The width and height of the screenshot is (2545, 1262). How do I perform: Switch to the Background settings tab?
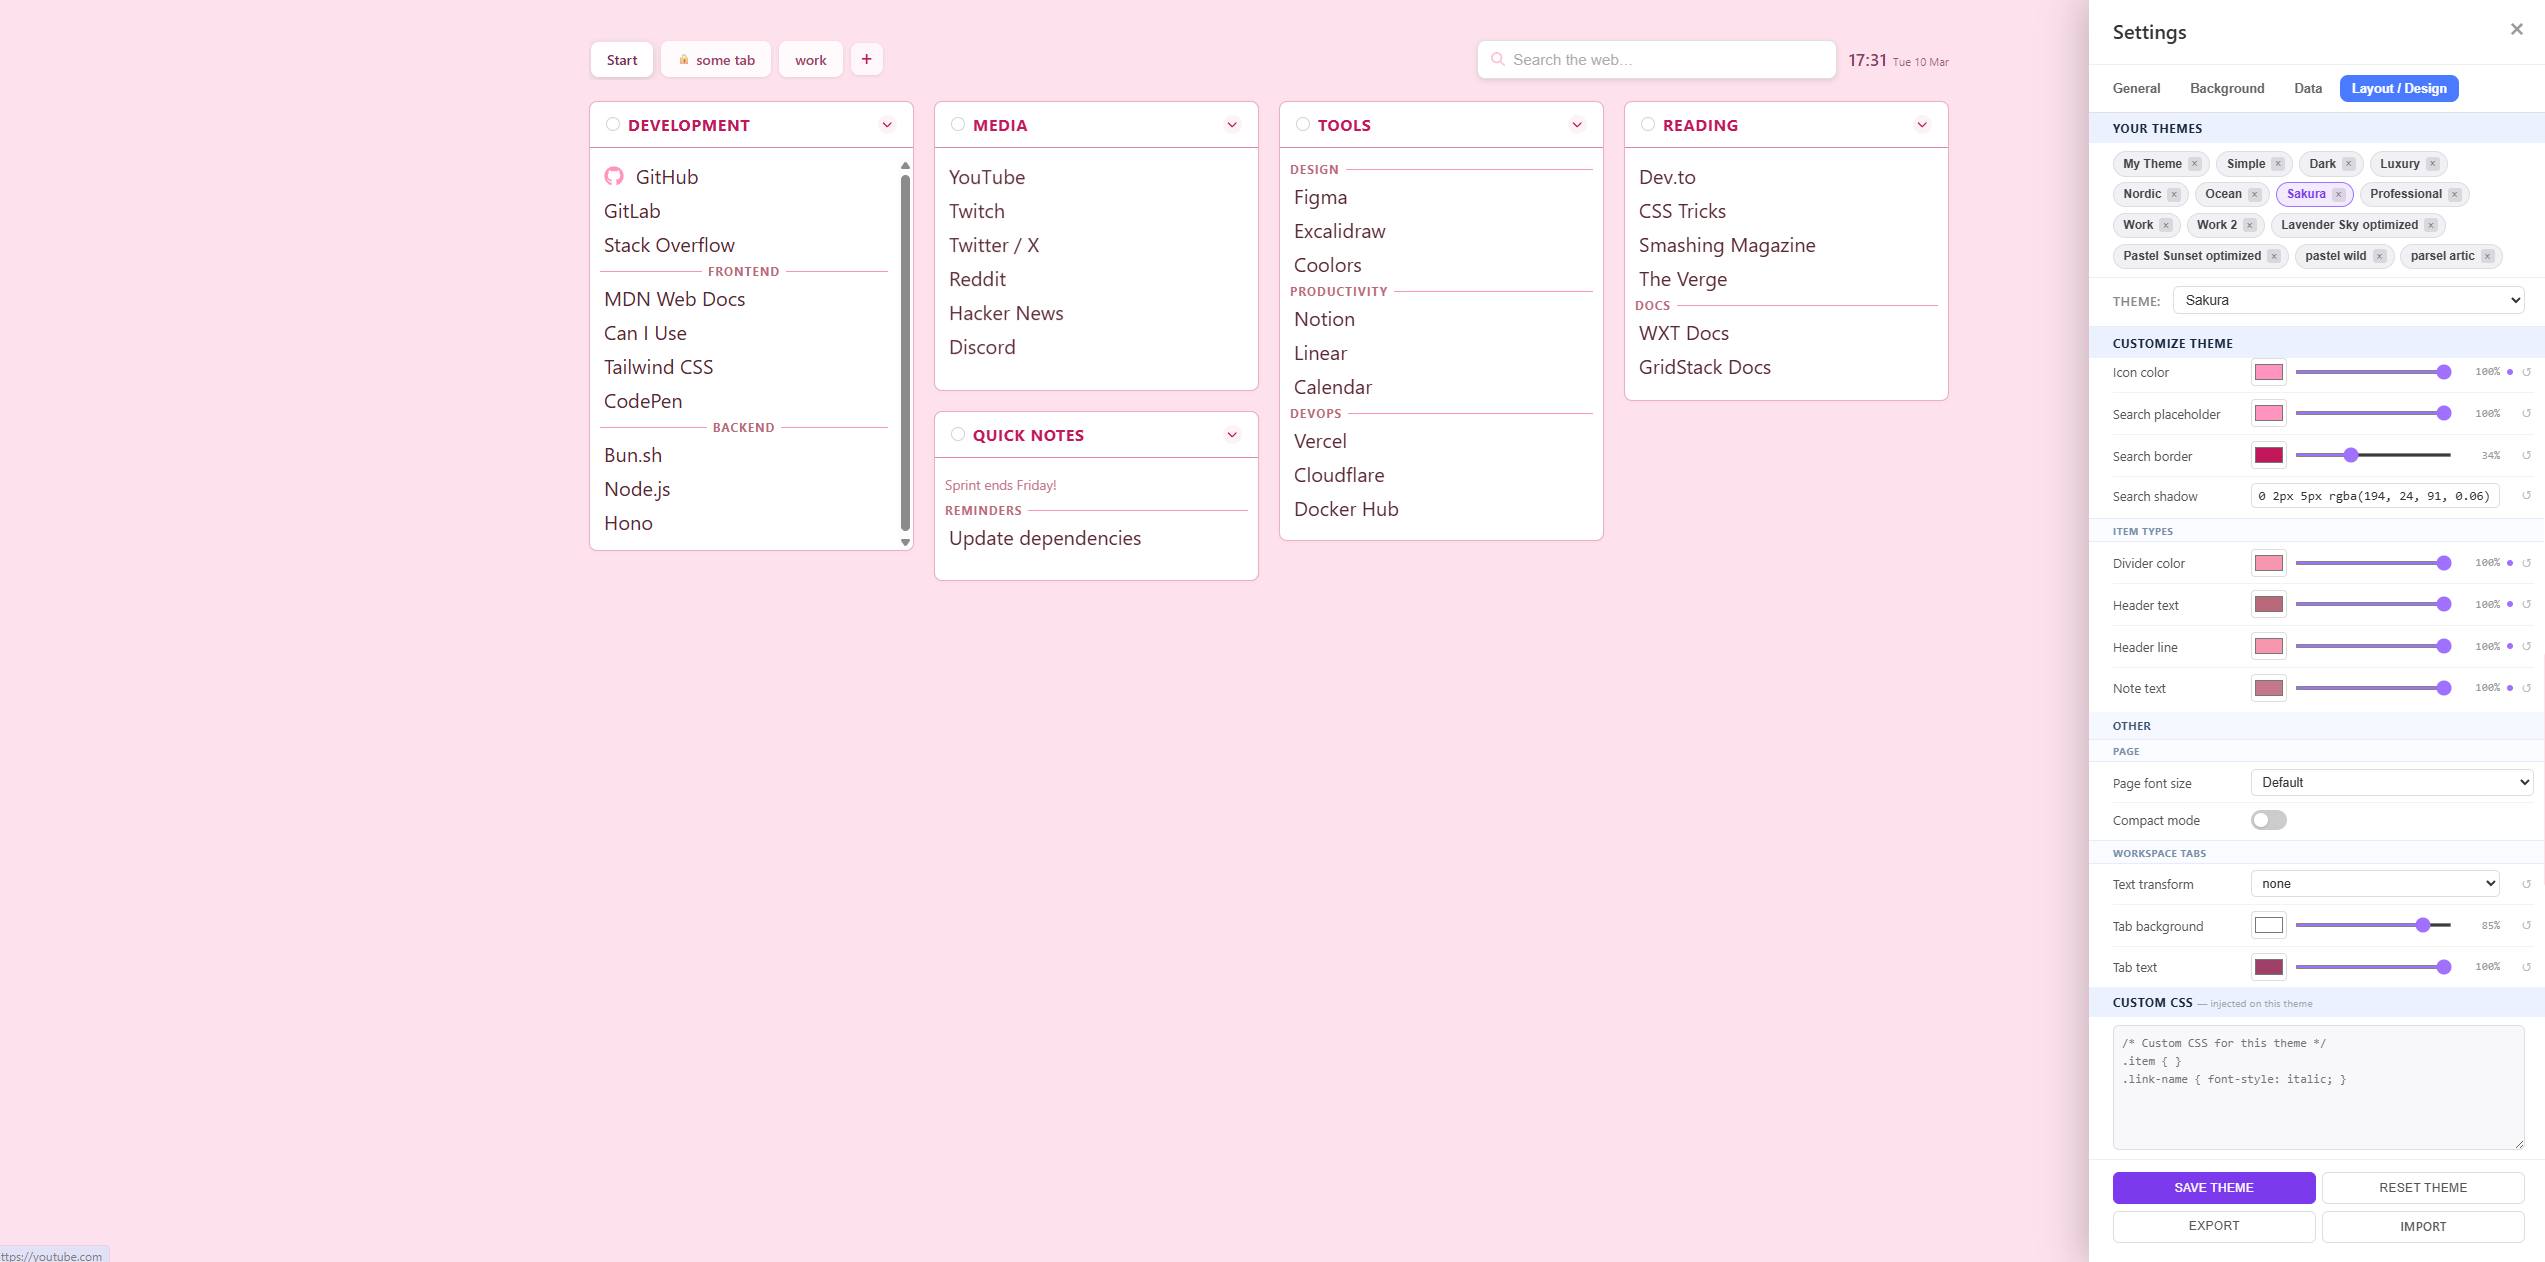[2227, 88]
